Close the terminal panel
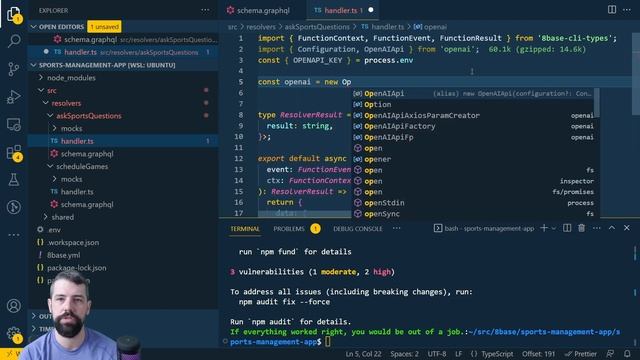Image resolution: width=640 pixels, height=360 pixels. coord(627,228)
